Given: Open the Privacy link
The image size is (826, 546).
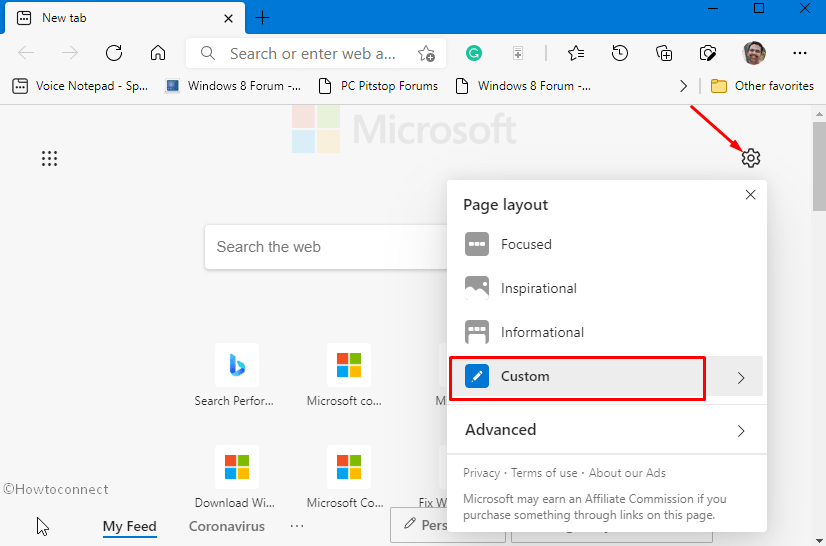Looking at the screenshot, I should click(481, 473).
